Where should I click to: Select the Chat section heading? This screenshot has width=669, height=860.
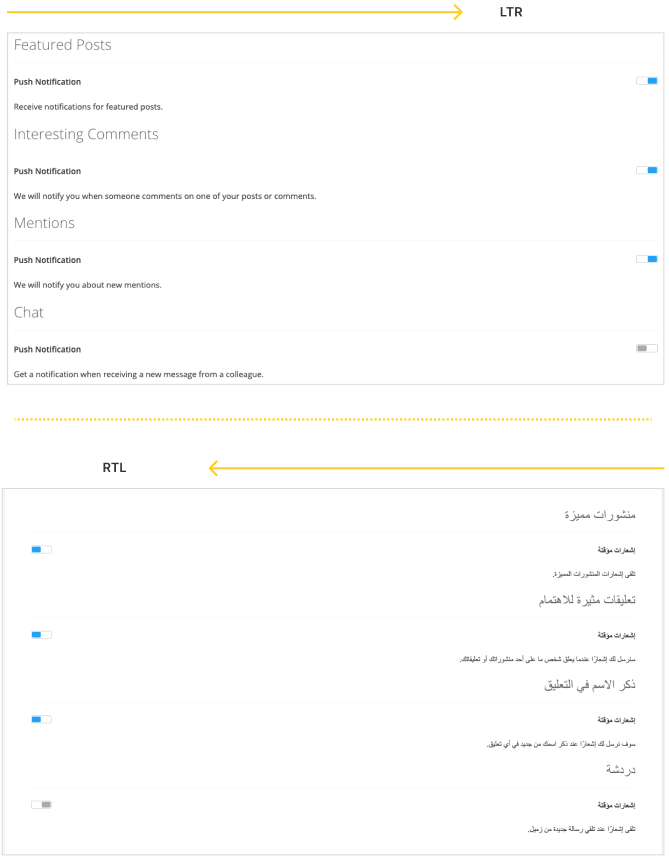pos(28,311)
